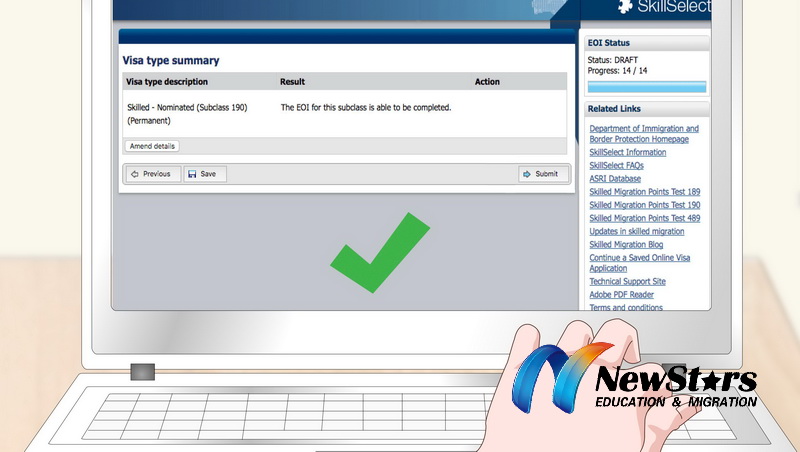Viewport: 800px width, 452px height.
Task: Click the Save button
Action: coord(205,174)
